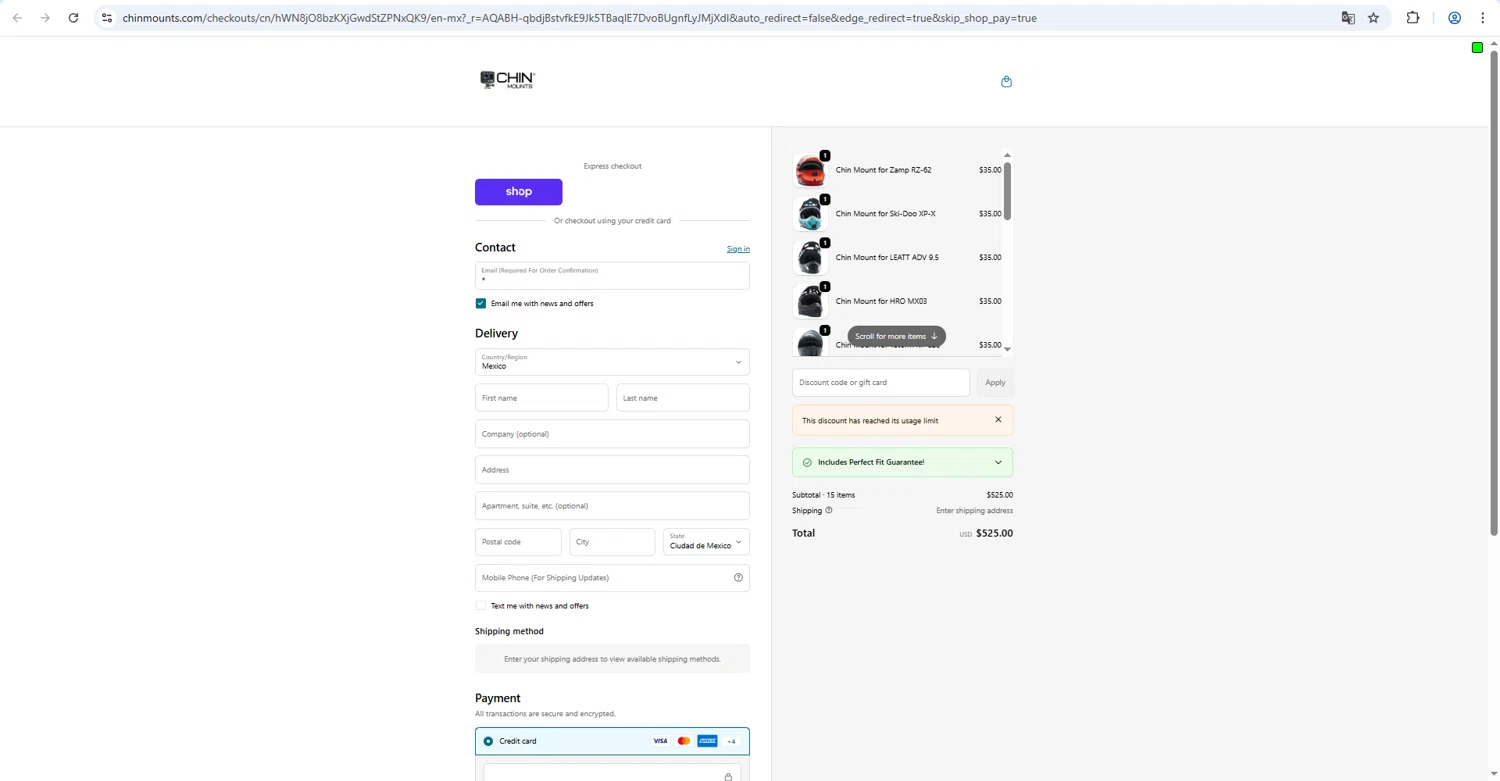Open the Country/Region dropdown
Image resolution: width=1500 pixels, height=781 pixels.
pos(612,362)
